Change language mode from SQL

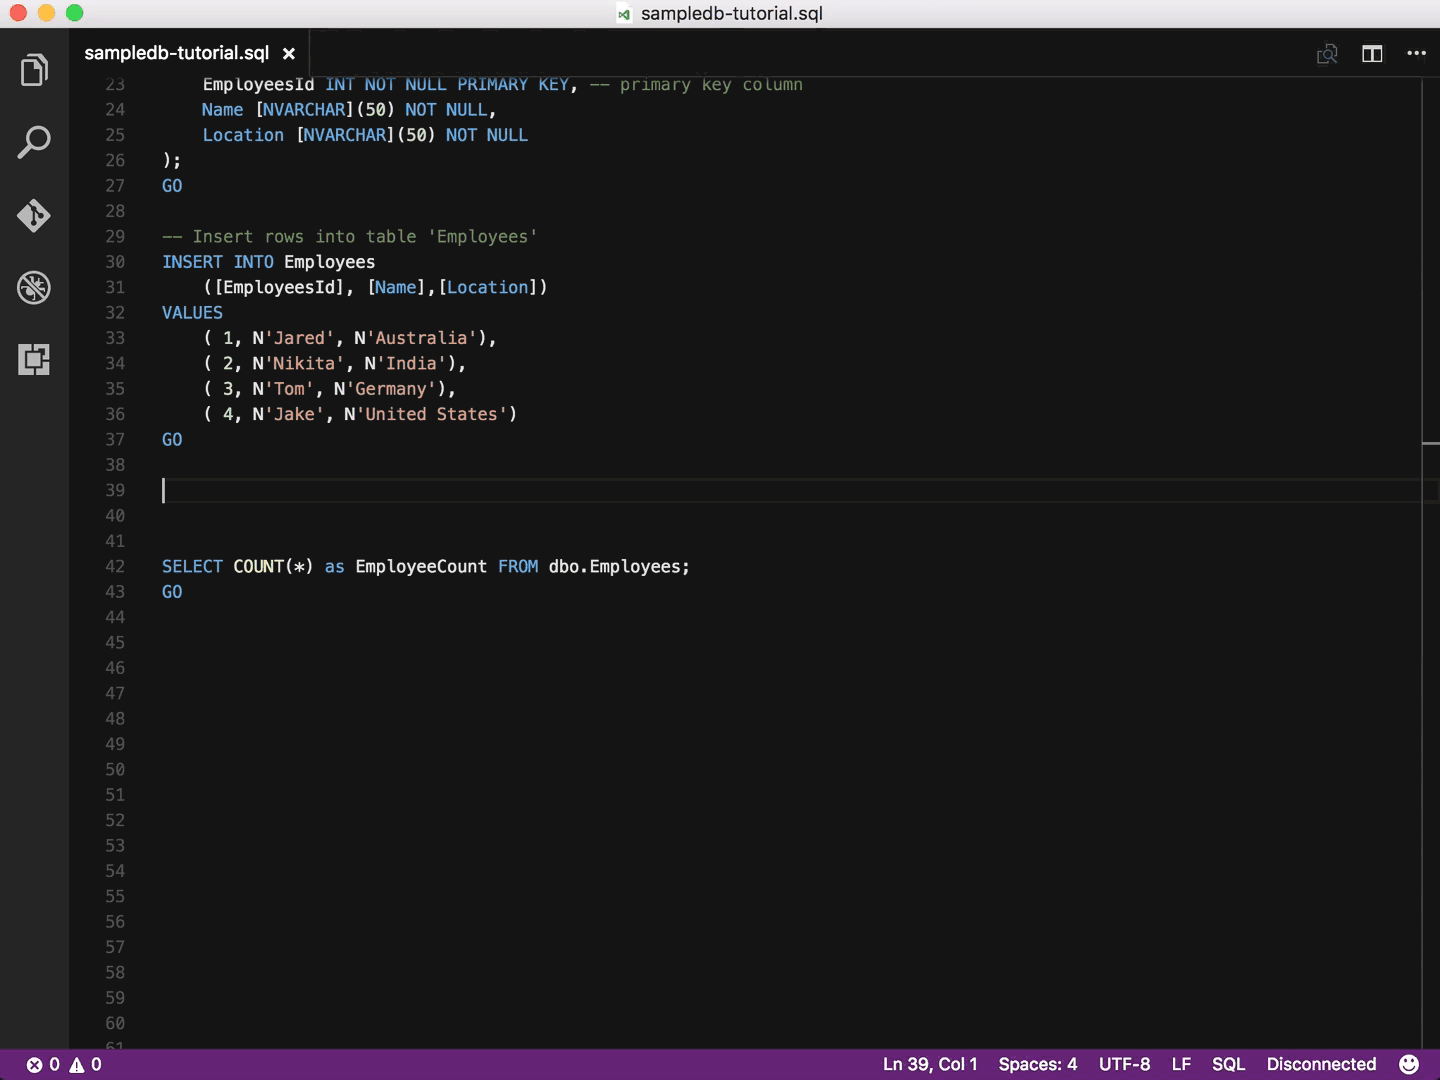coord(1228,1064)
